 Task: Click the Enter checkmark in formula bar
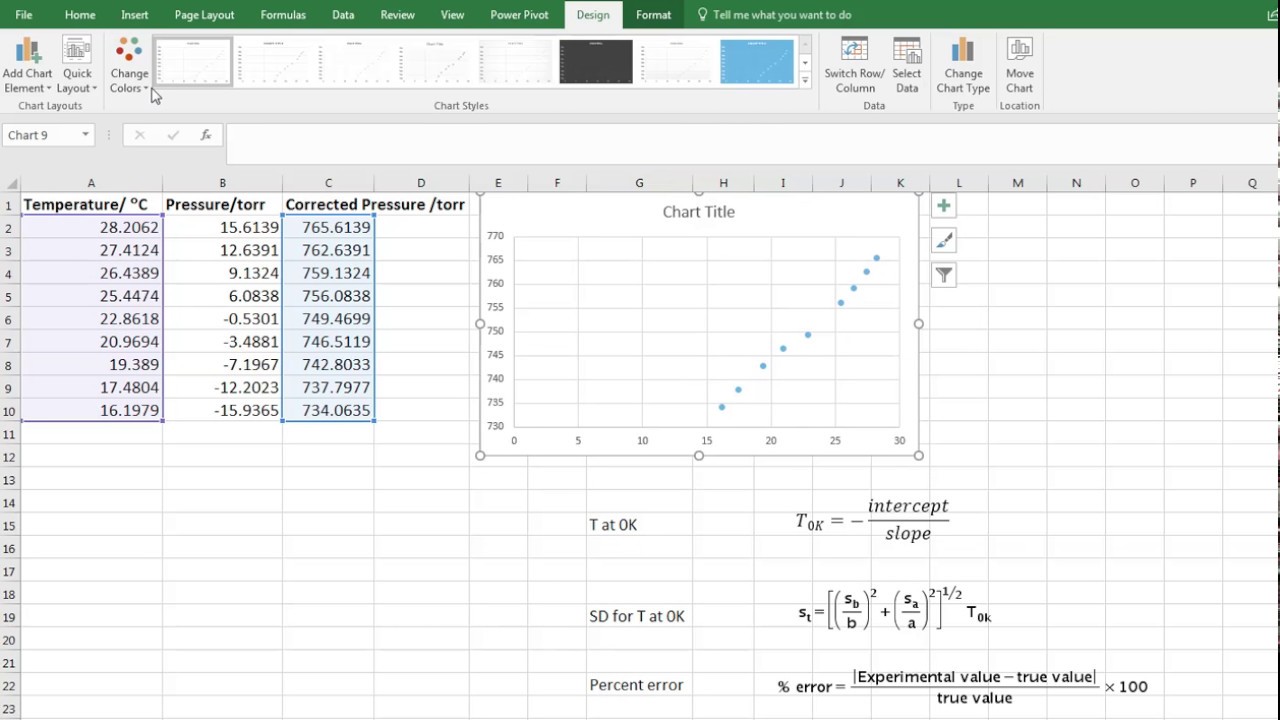[173, 135]
